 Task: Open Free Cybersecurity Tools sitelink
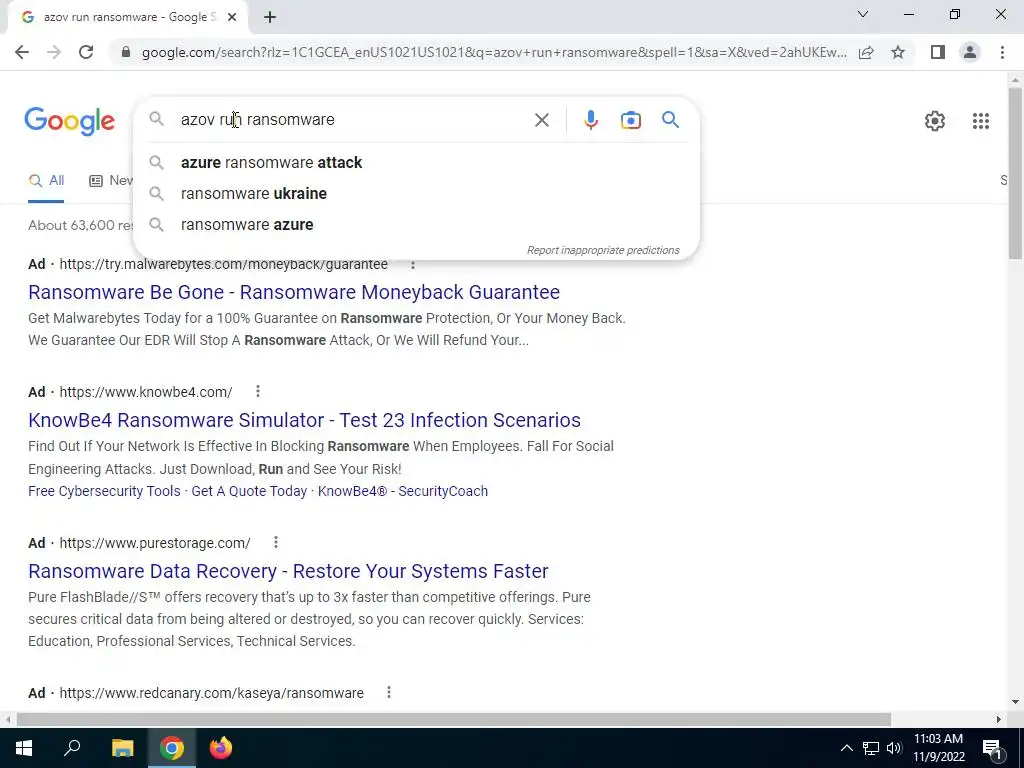tap(104, 491)
